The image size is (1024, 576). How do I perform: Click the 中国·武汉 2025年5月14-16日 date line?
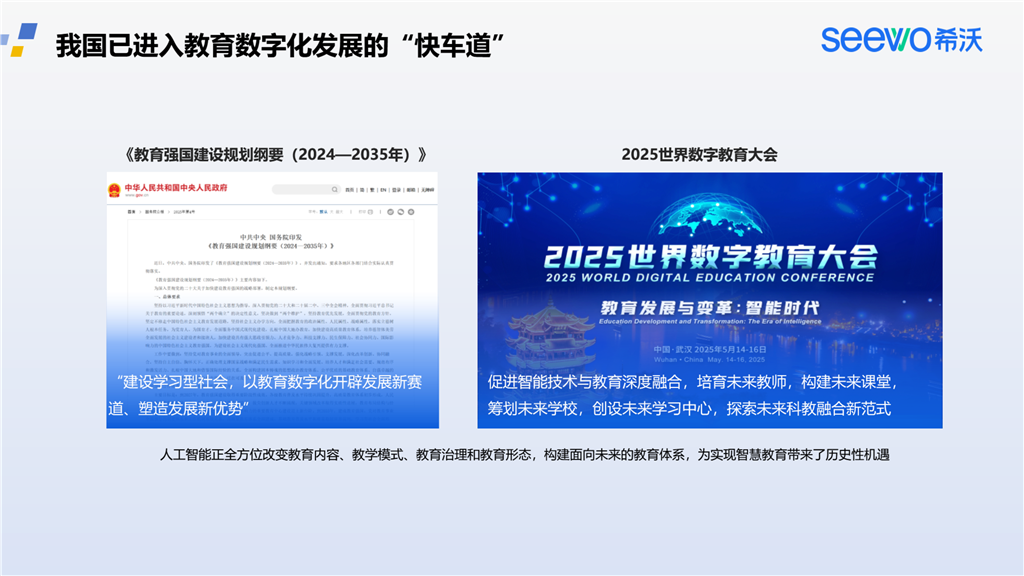[710, 350]
